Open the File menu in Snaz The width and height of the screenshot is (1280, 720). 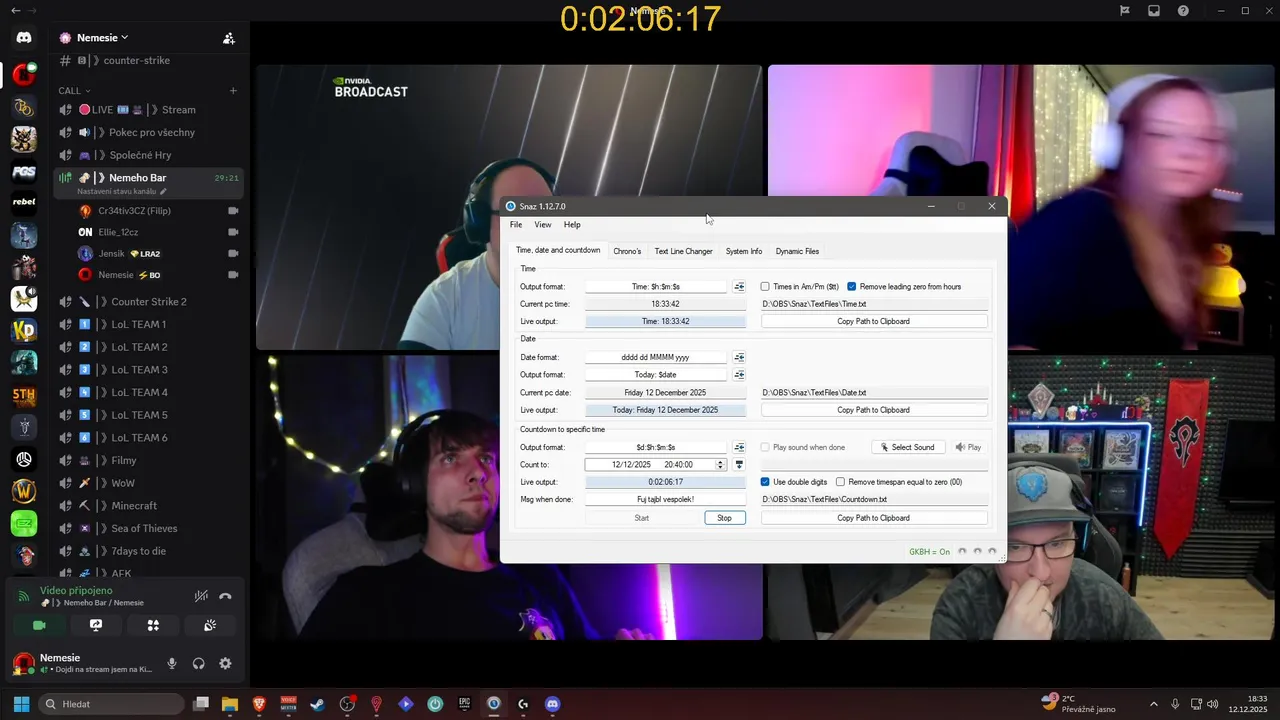point(516,225)
